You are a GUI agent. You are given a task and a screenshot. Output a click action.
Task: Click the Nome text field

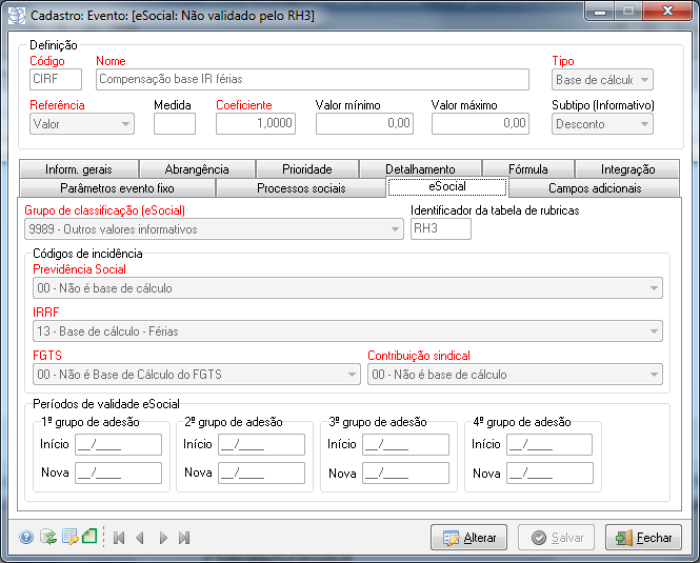coord(311,80)
